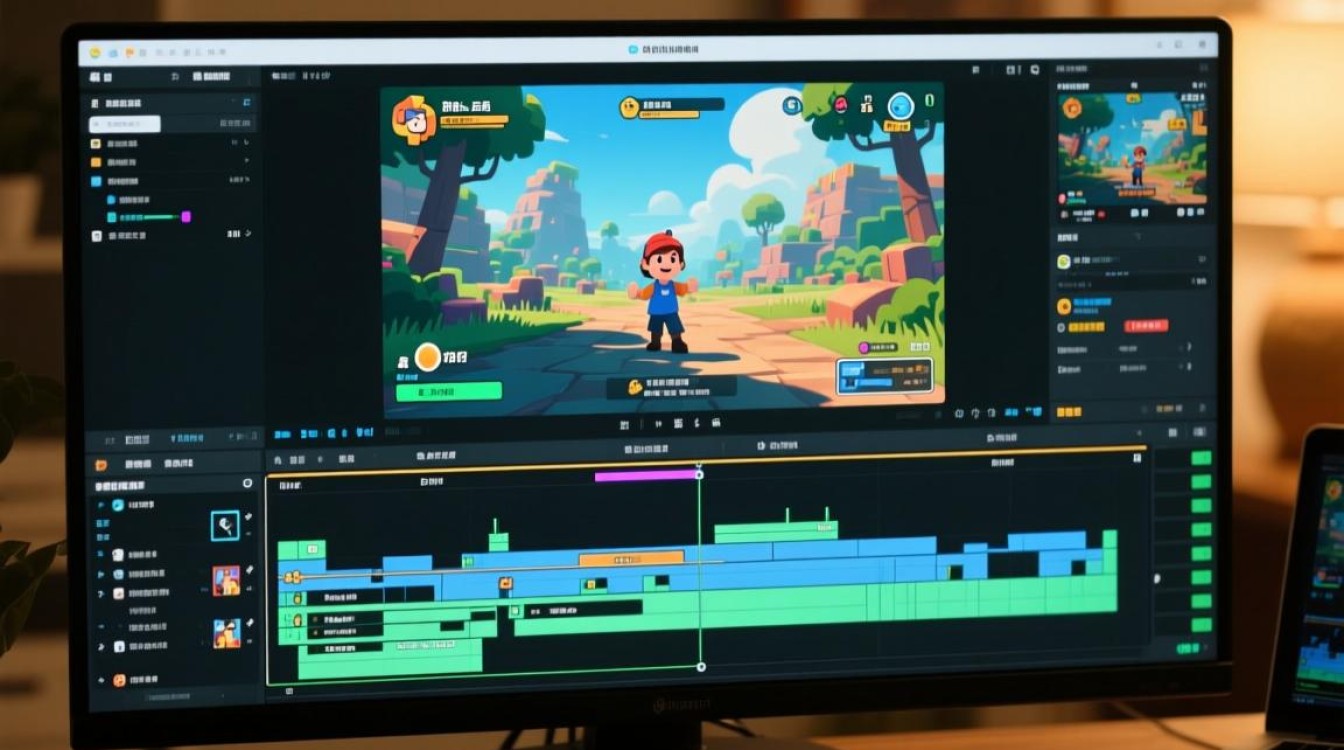Toggle the topmost green square right of the timeline
Screen dimensions: 1344x750
point(1201,458)
